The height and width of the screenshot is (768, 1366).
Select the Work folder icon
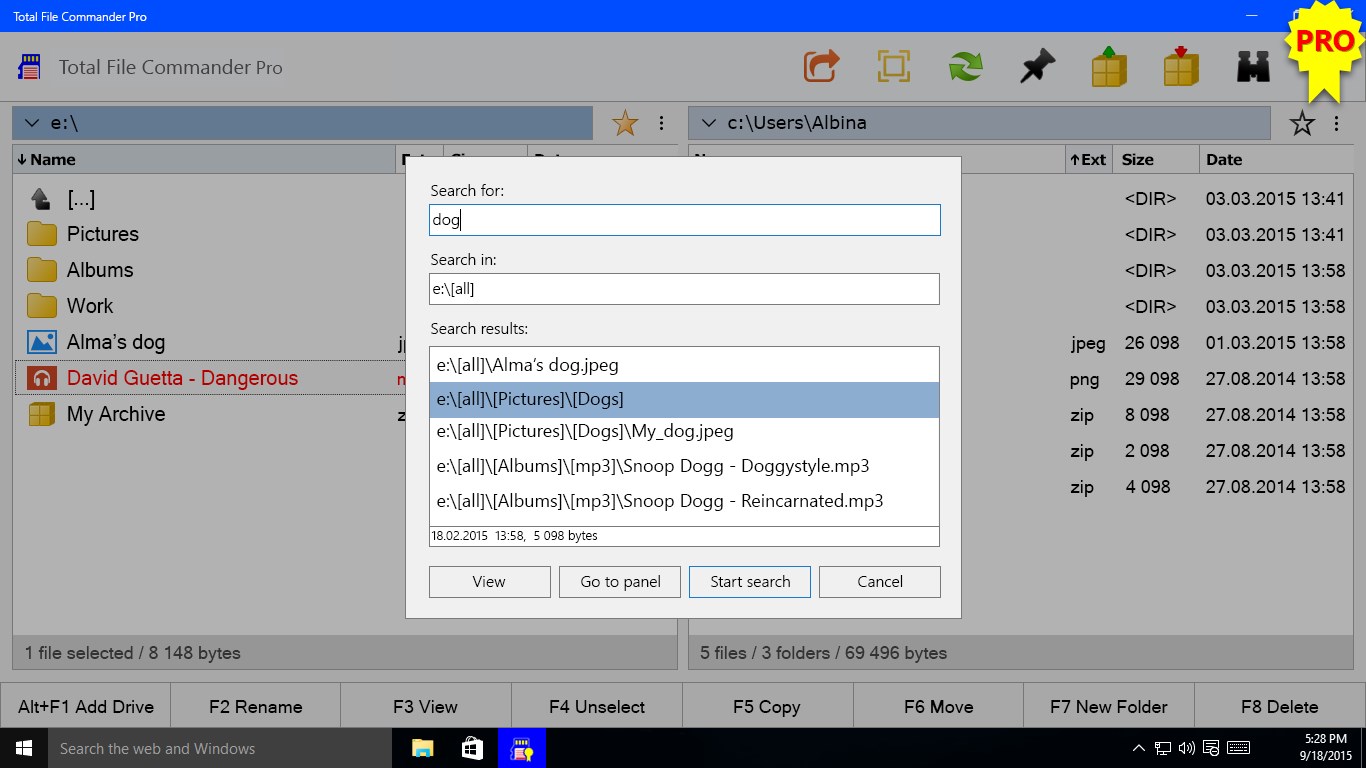41,306
